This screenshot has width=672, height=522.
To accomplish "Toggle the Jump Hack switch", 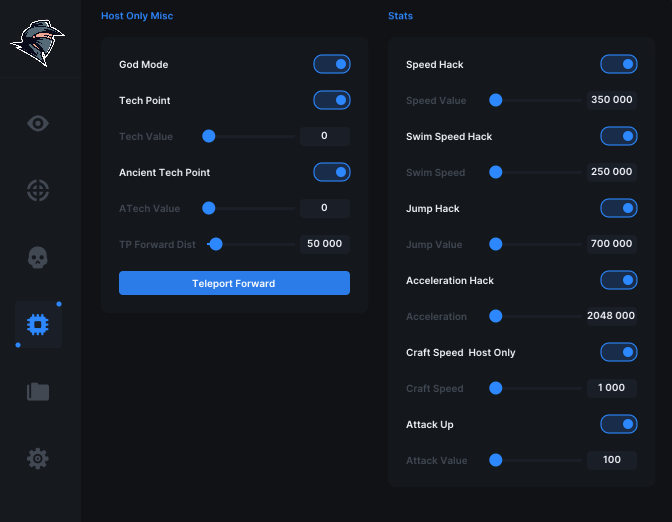I will [x=618, y=208].
